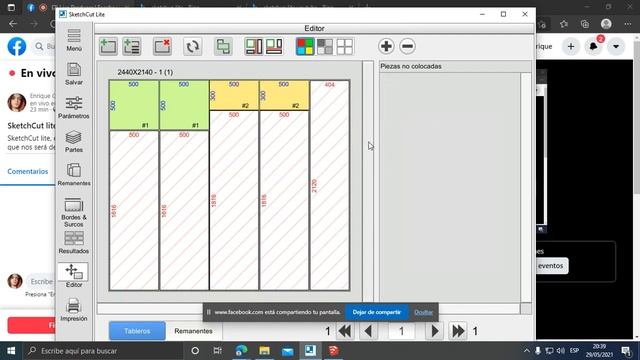Enable the uncolored outline view mode

pyautogui.click(x=345, y=46)
